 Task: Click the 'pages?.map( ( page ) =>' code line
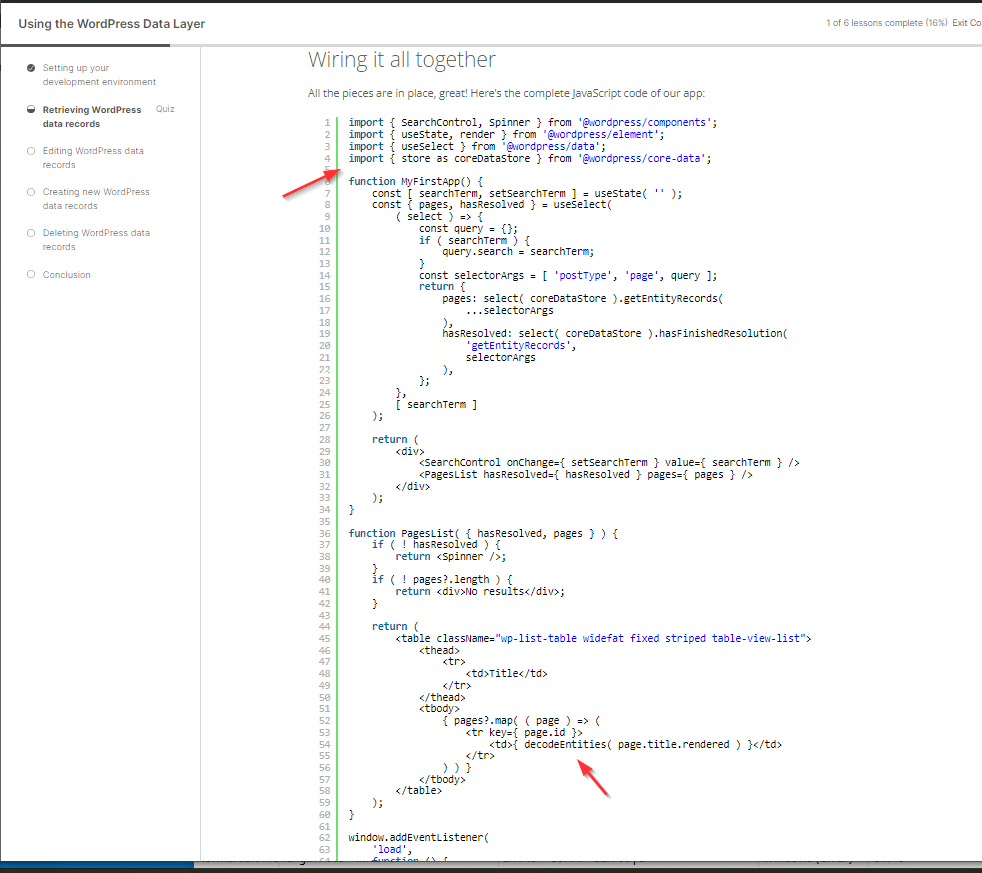coord(521,721)
